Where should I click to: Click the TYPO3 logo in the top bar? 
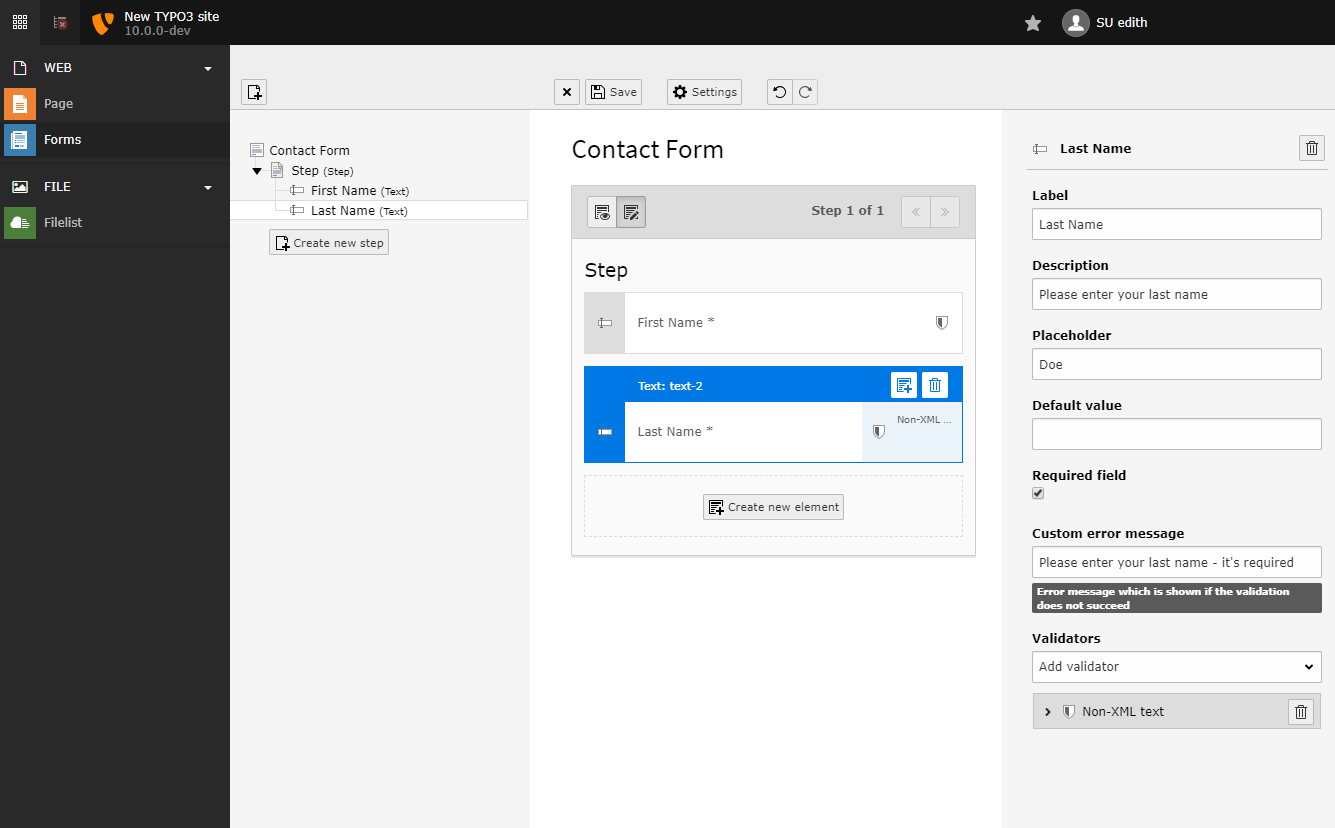point(101,22)
